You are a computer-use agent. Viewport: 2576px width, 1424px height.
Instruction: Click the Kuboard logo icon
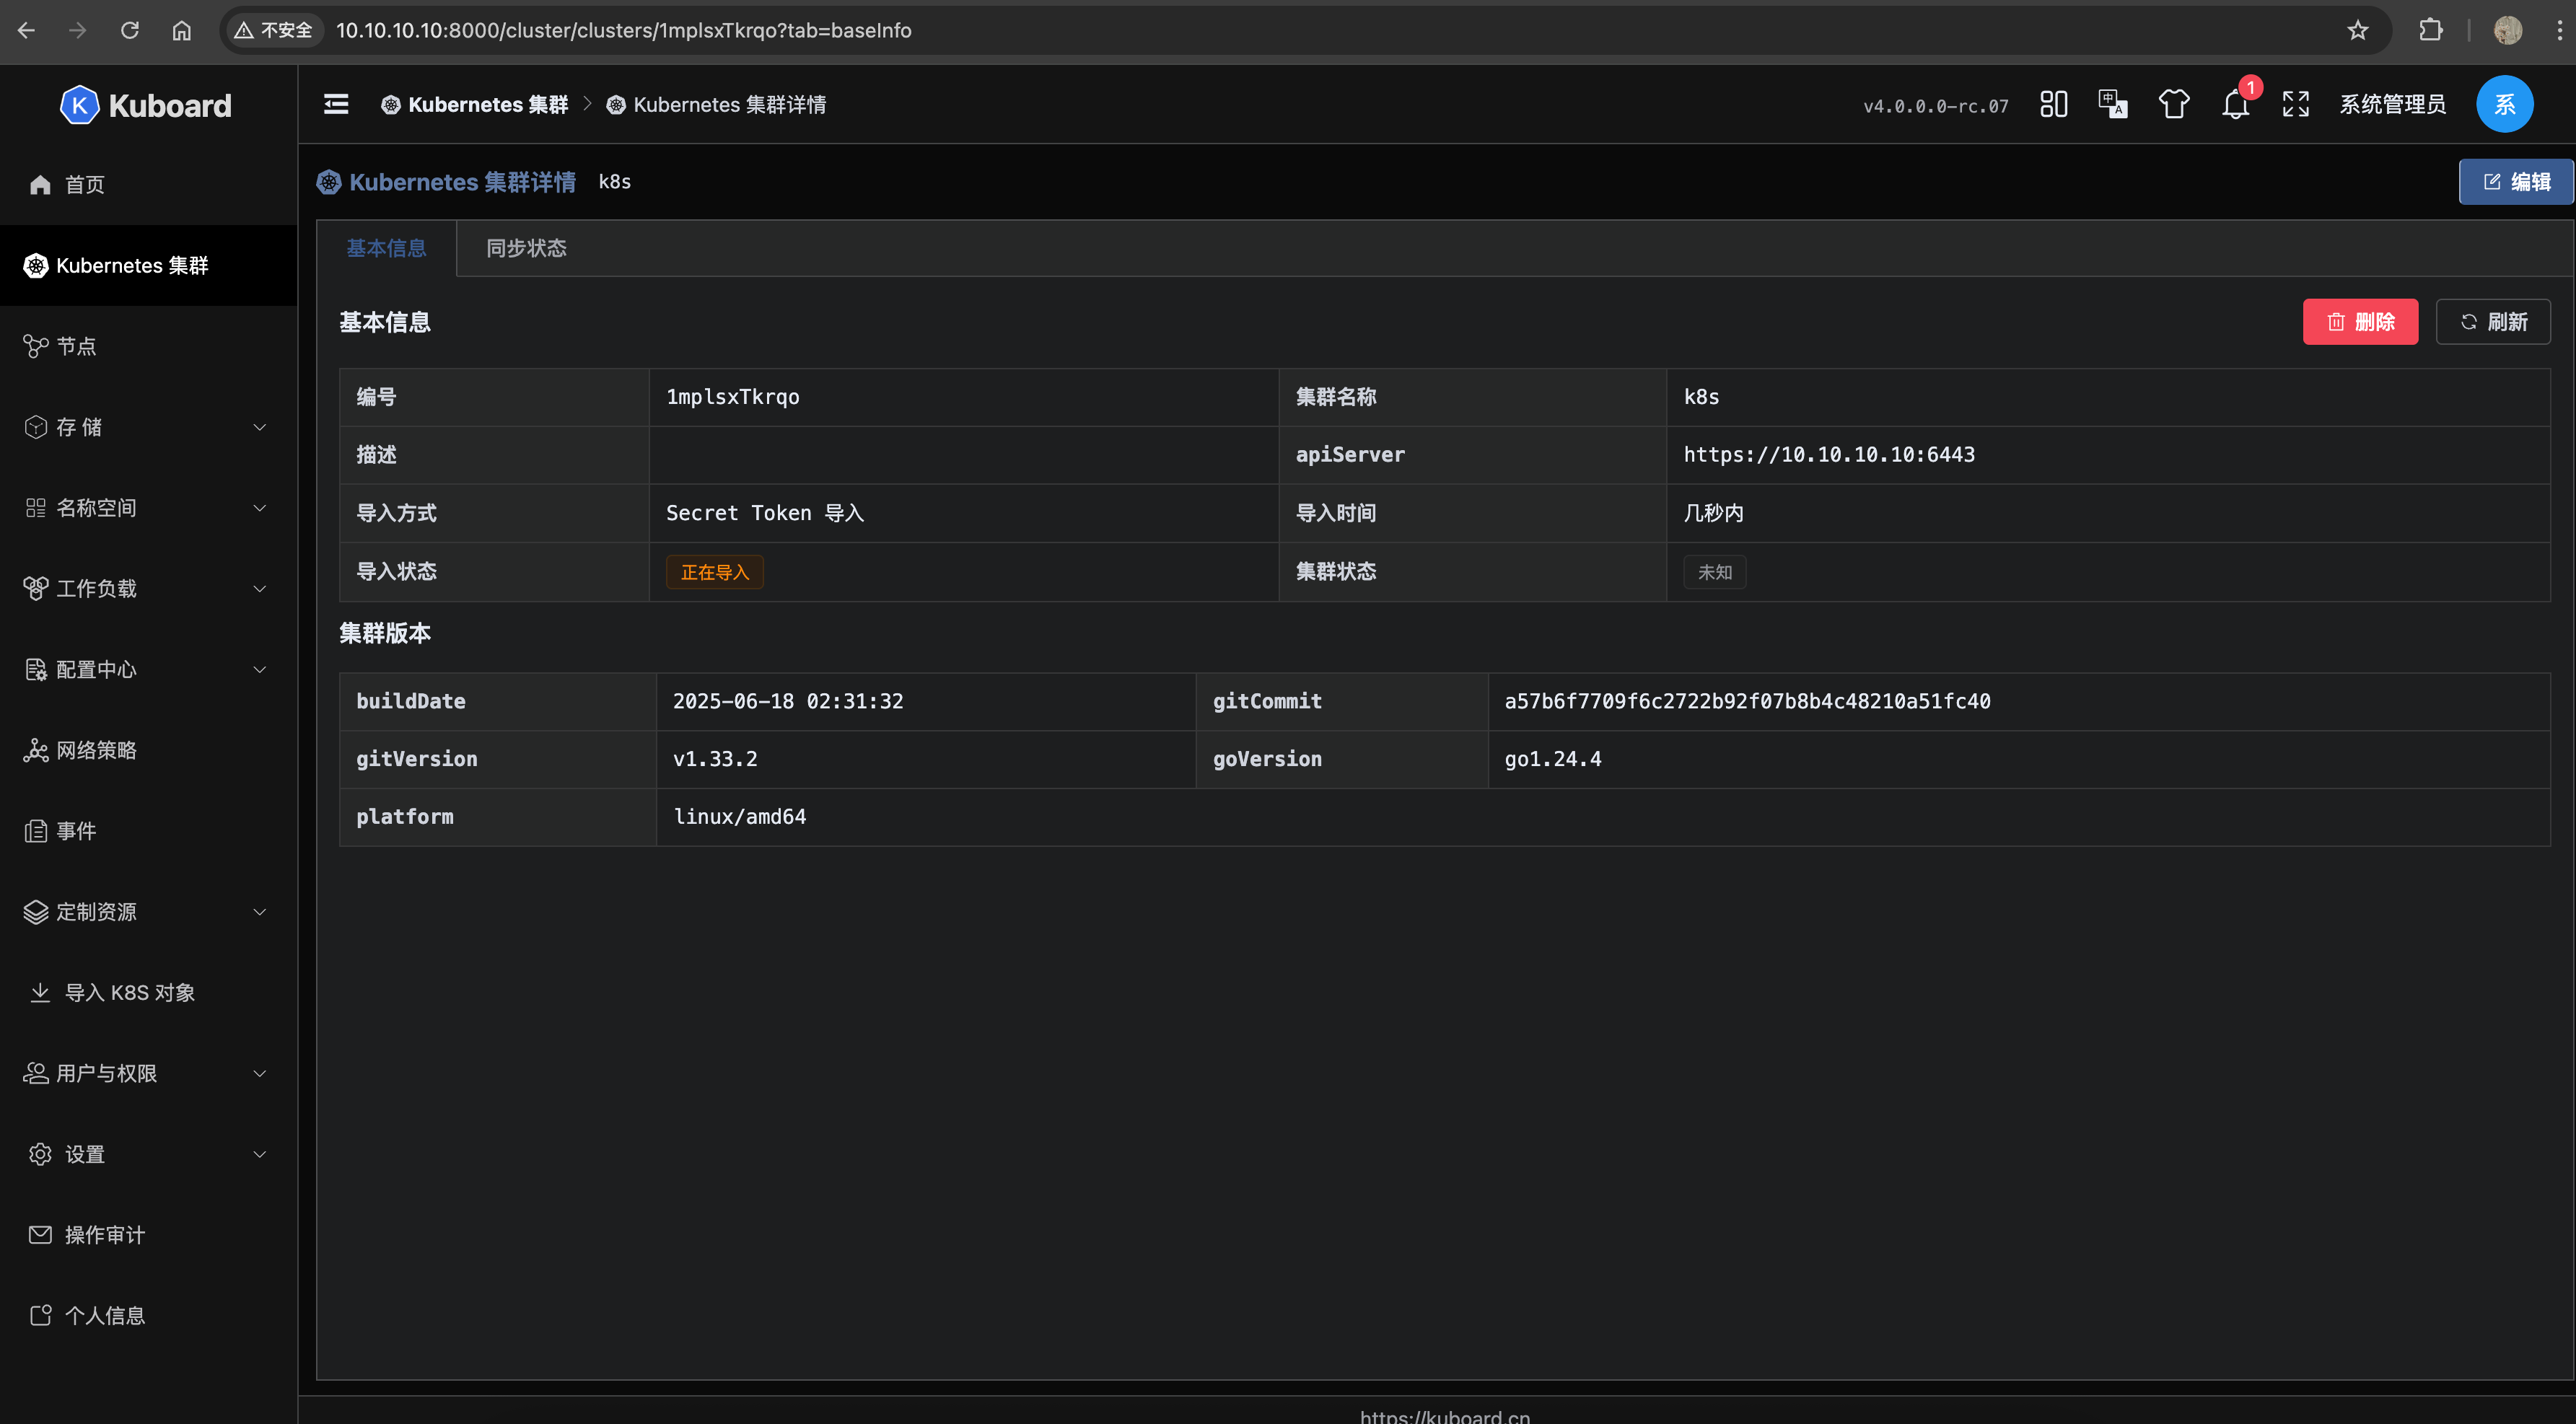point(79,105)
